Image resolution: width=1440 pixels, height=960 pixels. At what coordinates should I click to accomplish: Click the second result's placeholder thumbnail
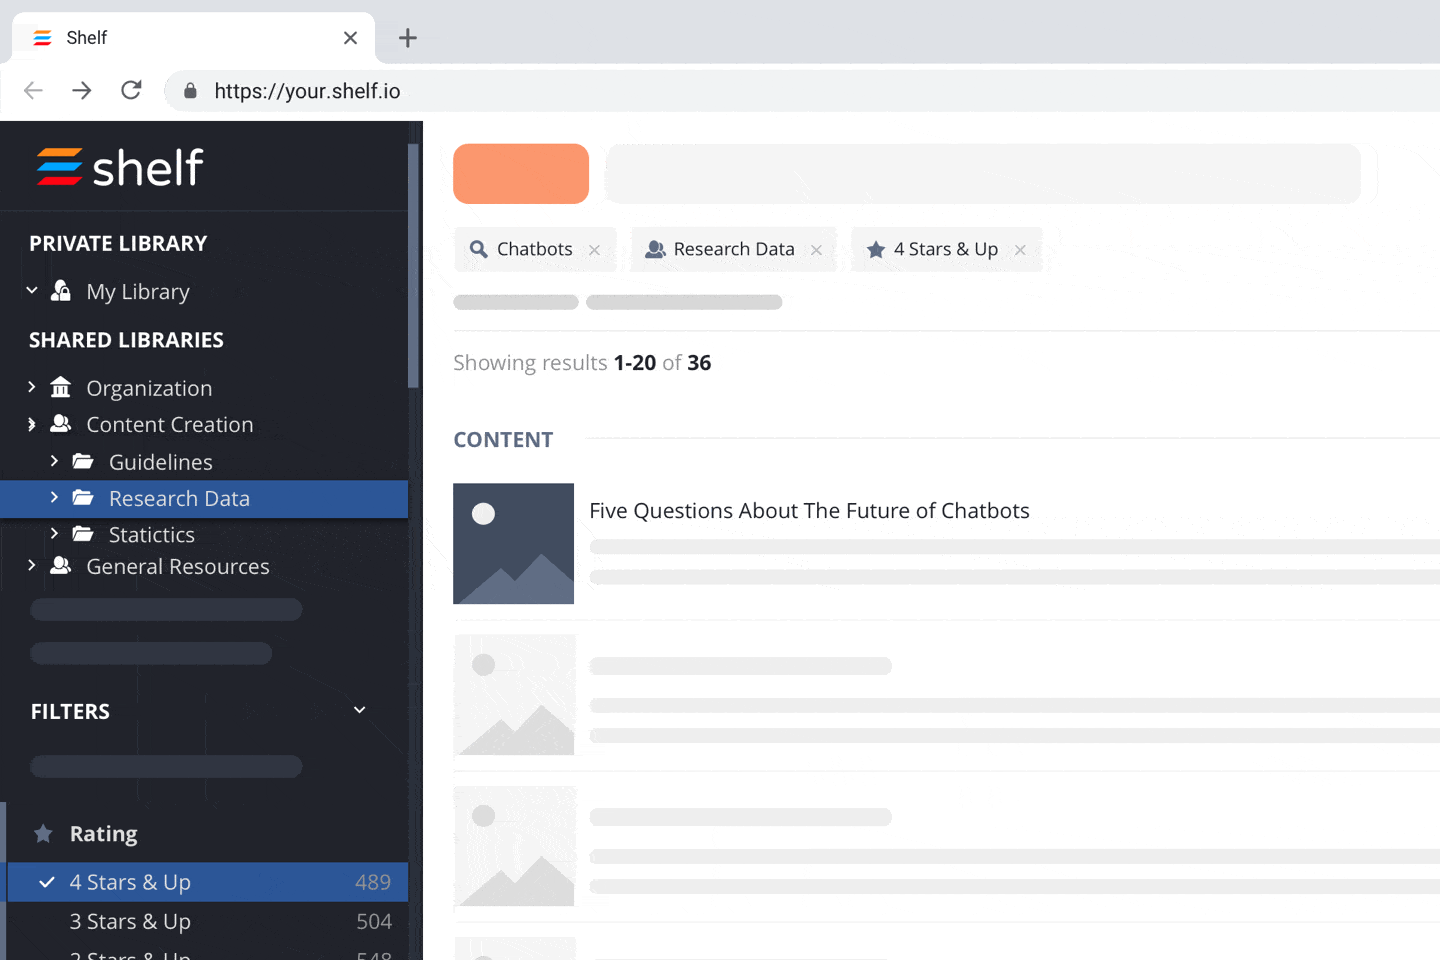click(x=514, y=694)
